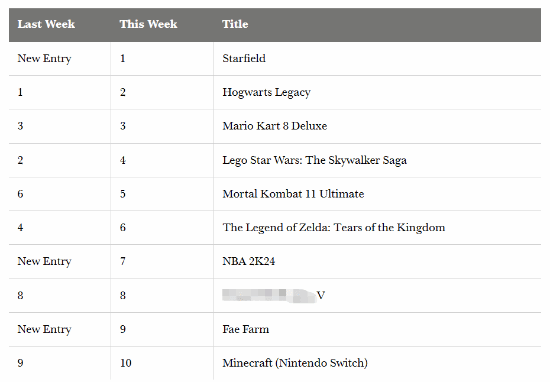The image size is (550, 382).
Task: Click the Title column header
Action: [235, 24]
